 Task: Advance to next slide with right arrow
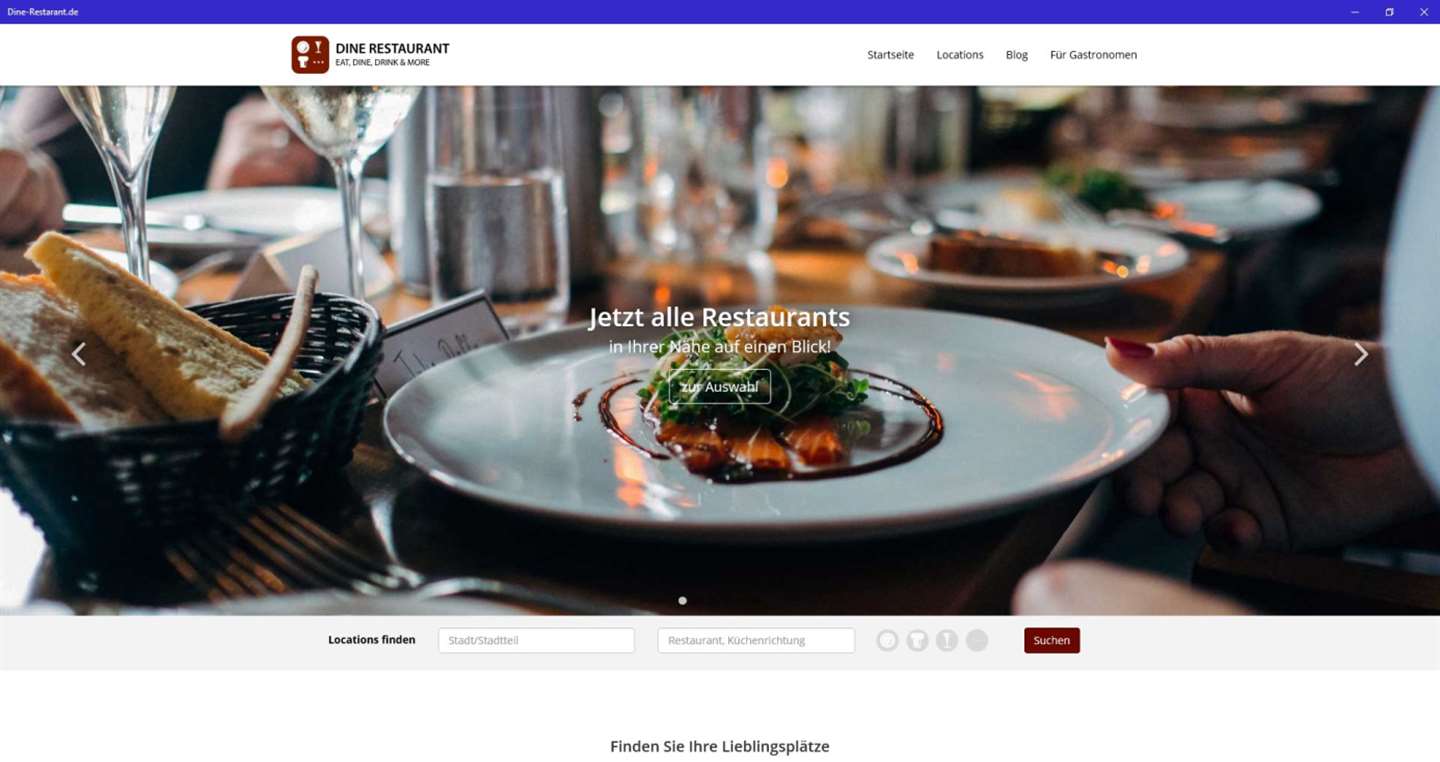point(1360,353)
